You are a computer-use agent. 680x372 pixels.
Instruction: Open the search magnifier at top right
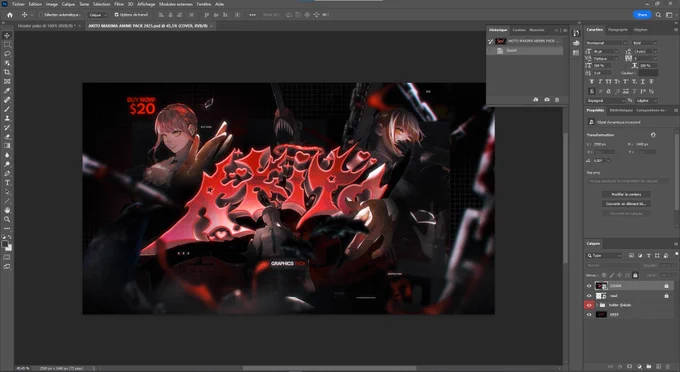(x=658, y=15)
